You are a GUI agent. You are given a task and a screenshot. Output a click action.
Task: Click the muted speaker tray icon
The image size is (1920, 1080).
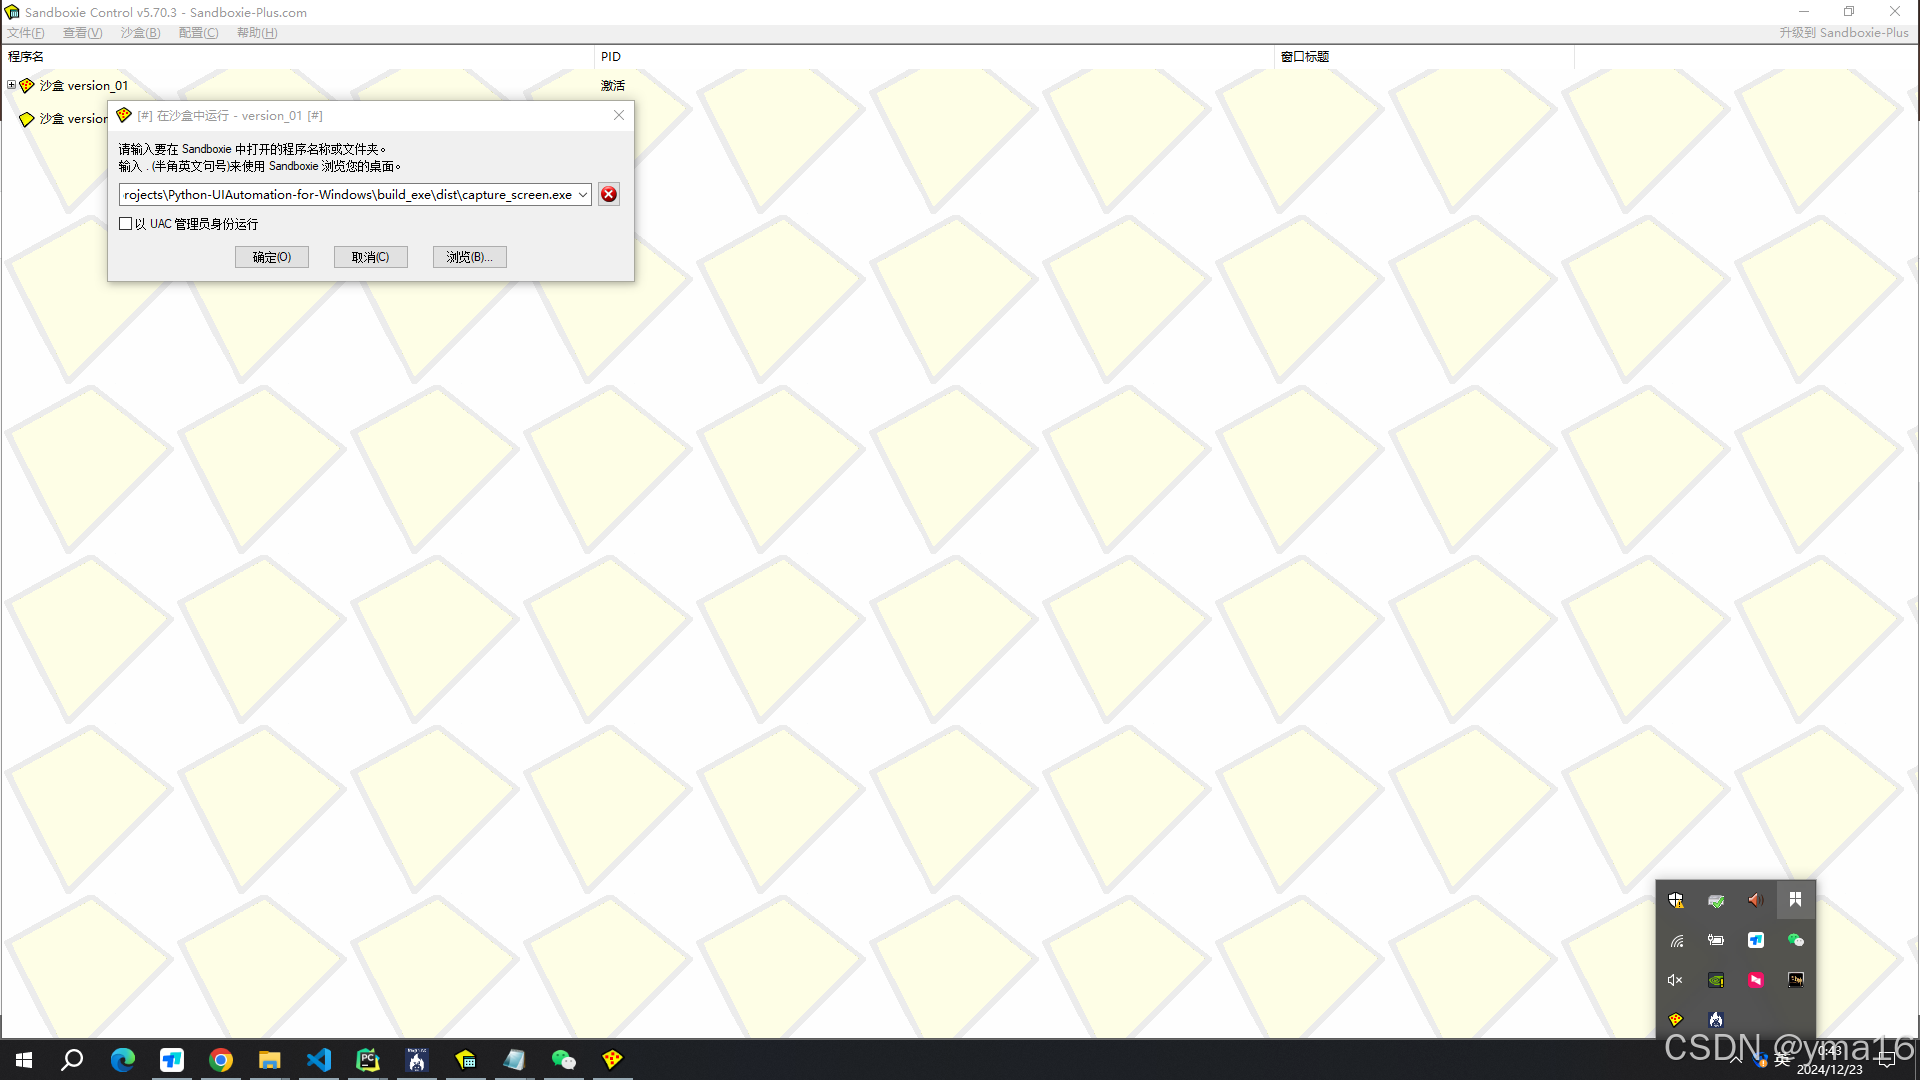pos(1676,980)
